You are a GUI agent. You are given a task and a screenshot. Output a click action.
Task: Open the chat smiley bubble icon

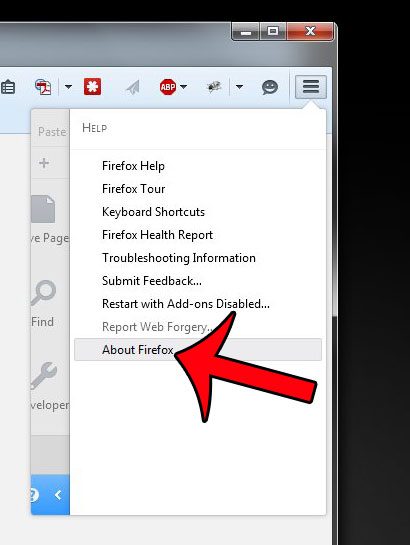(x=270, y=87)
